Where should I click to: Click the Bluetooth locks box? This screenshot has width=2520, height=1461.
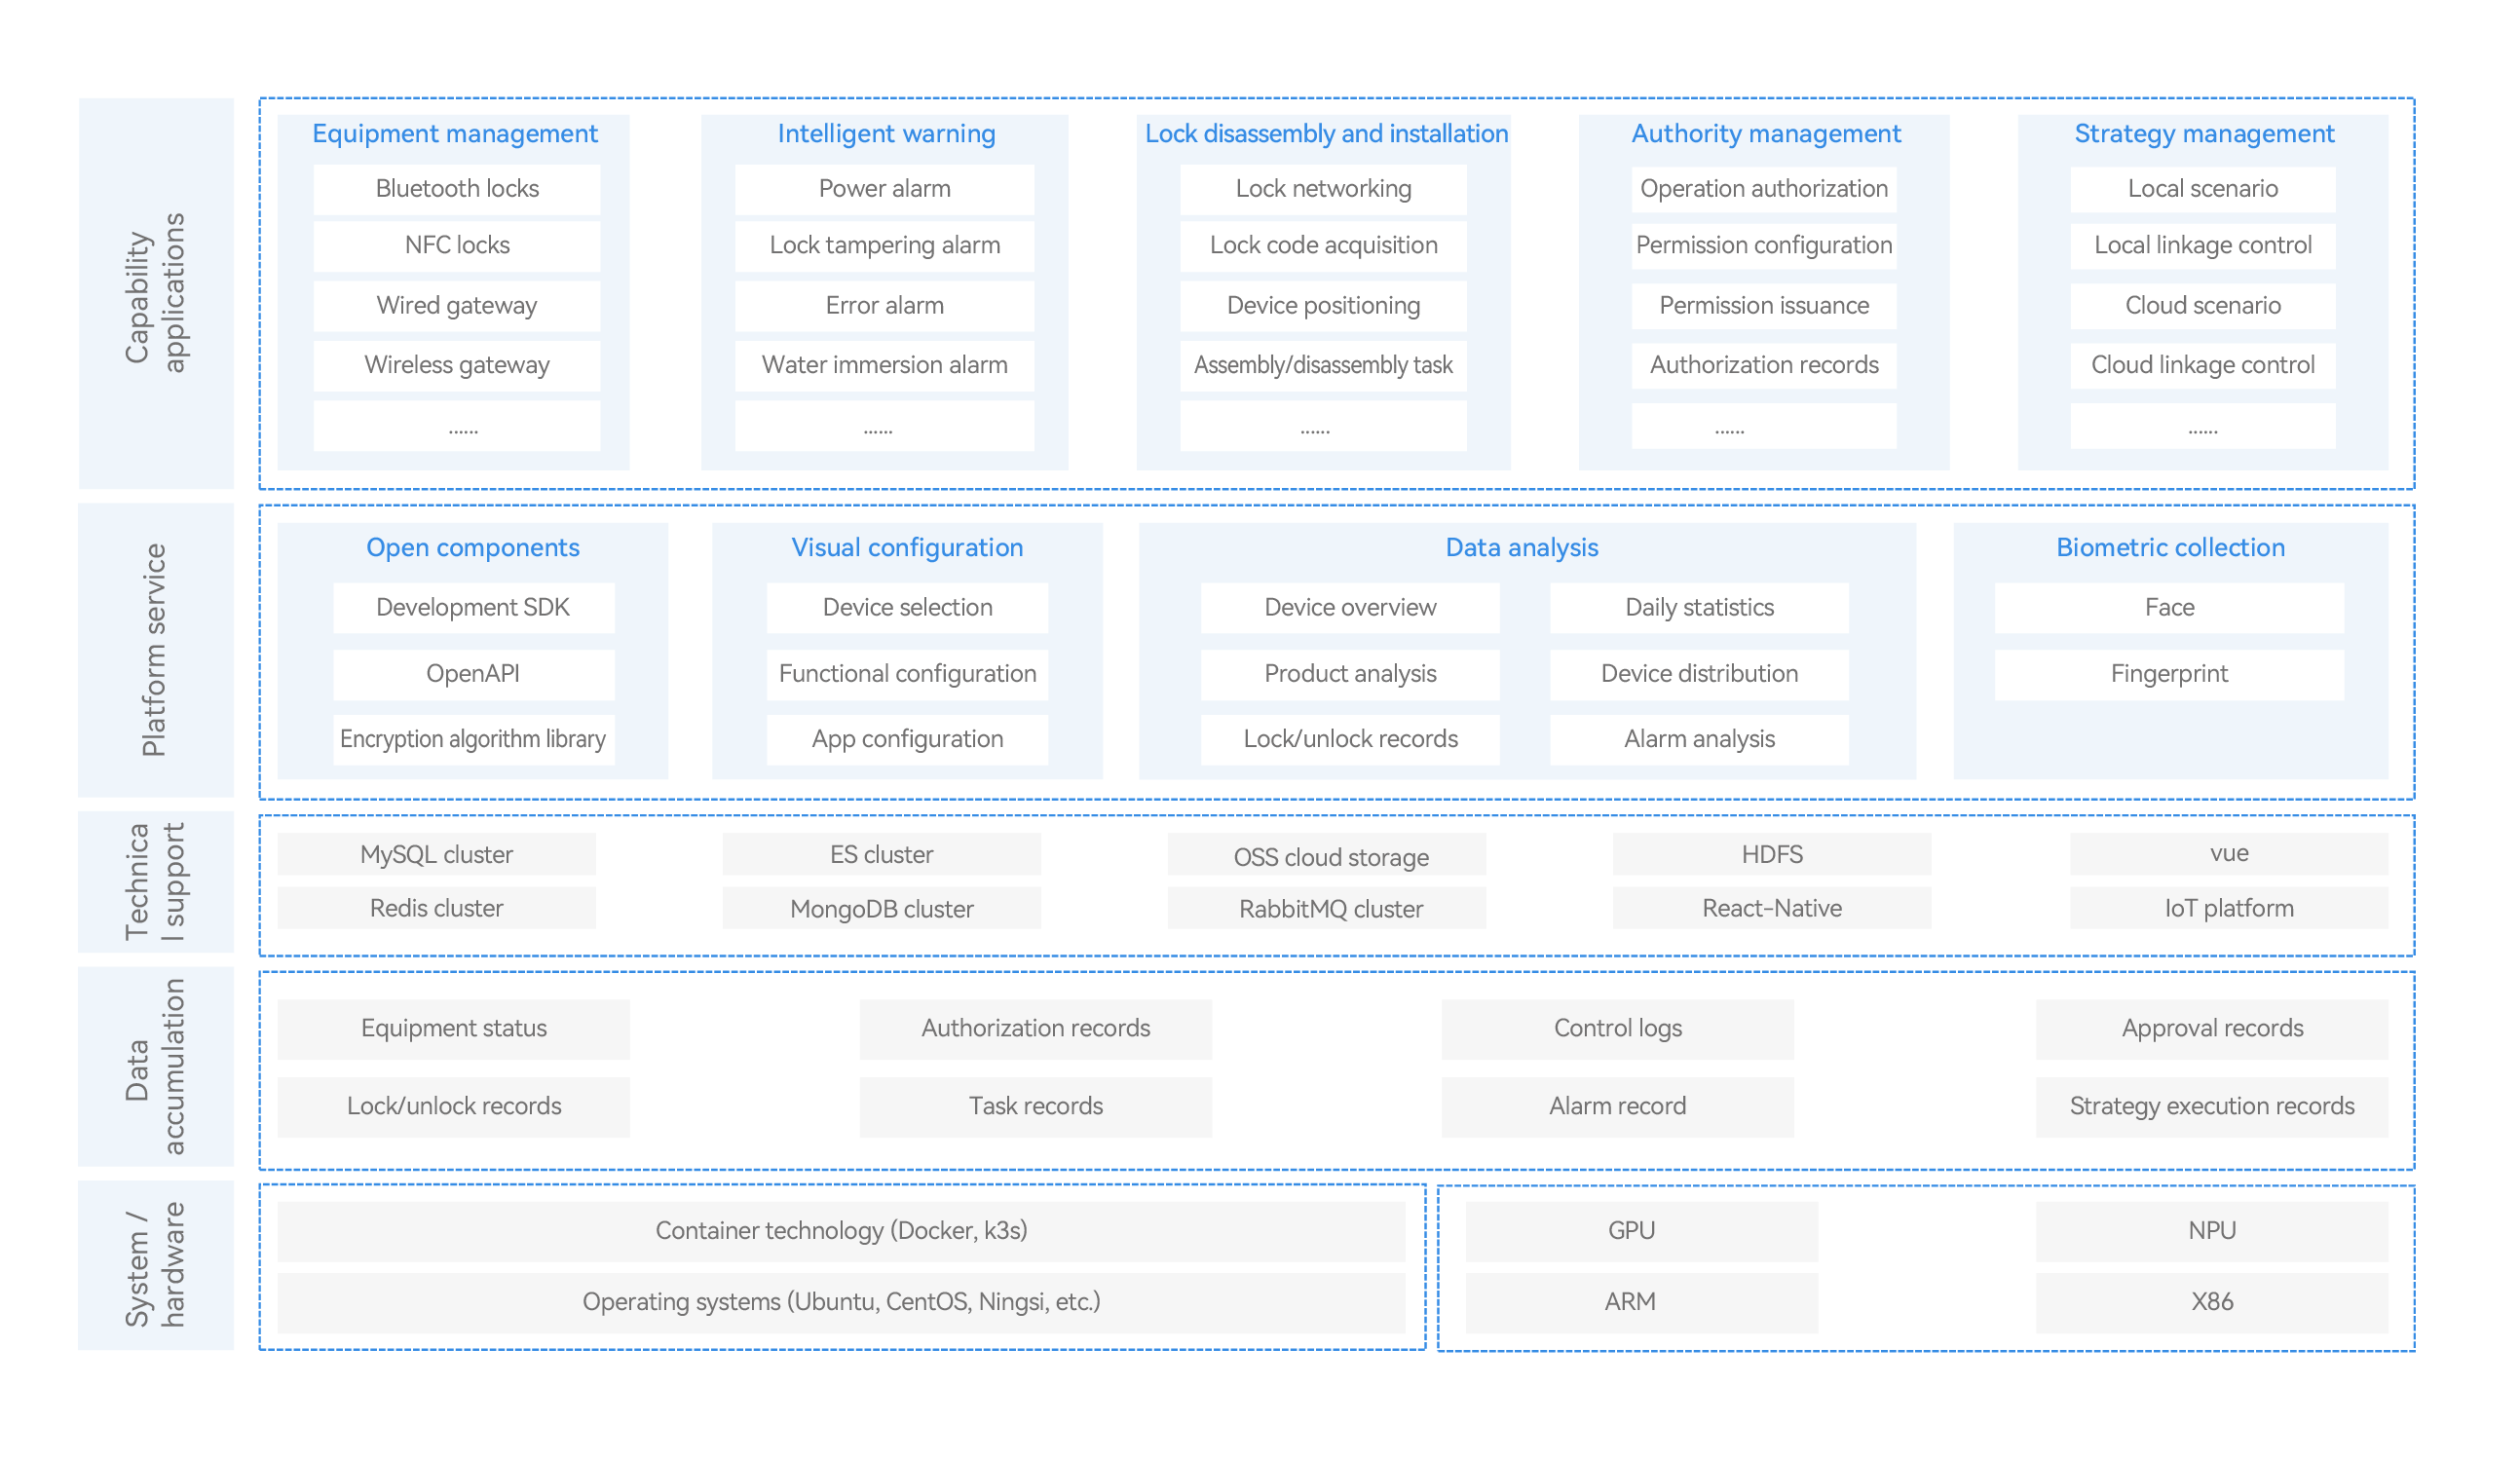[x=457, y=189]
